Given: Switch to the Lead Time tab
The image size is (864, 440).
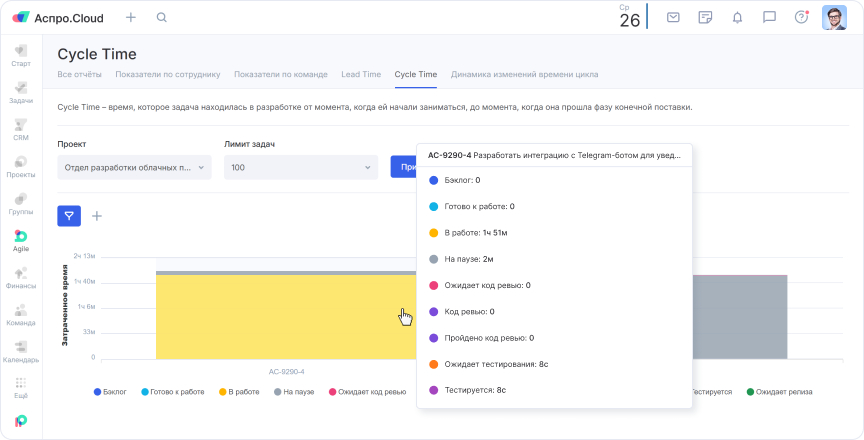Looking at the screenshot, I should [361, 75].
